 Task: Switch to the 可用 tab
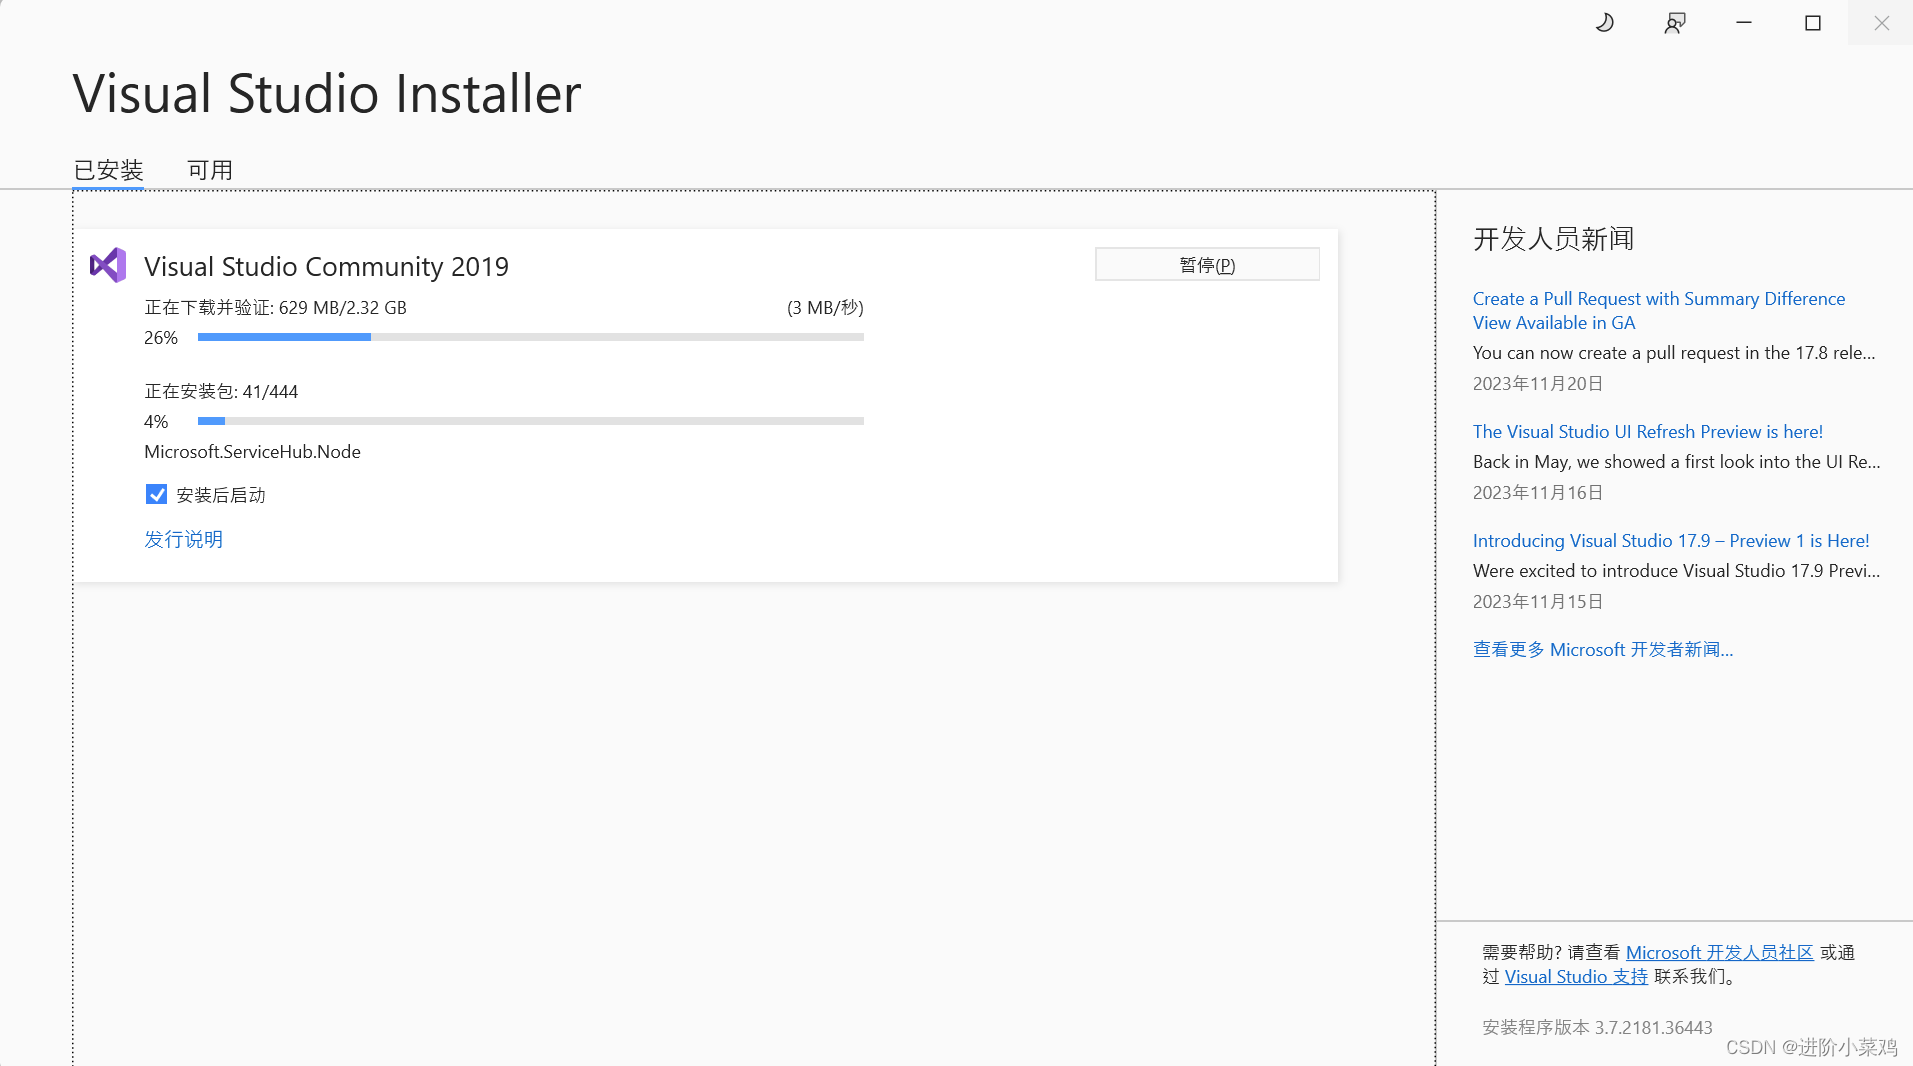(208, 169)
